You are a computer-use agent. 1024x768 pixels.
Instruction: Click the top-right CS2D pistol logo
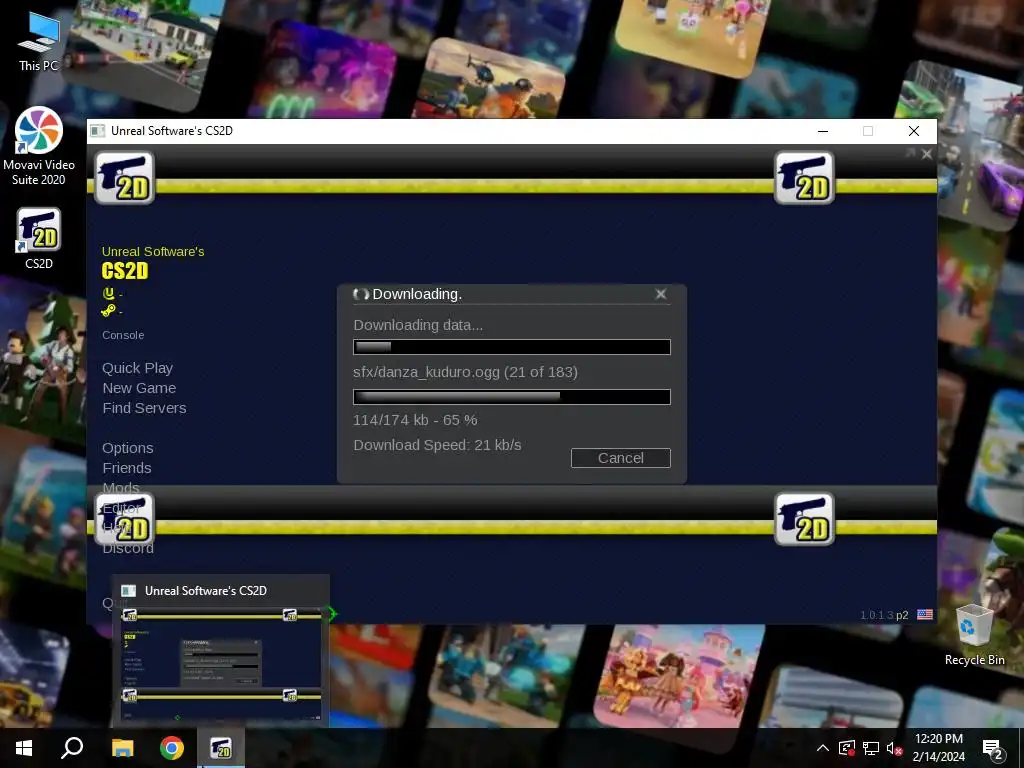pyautogui.click(x=804, y=178)
